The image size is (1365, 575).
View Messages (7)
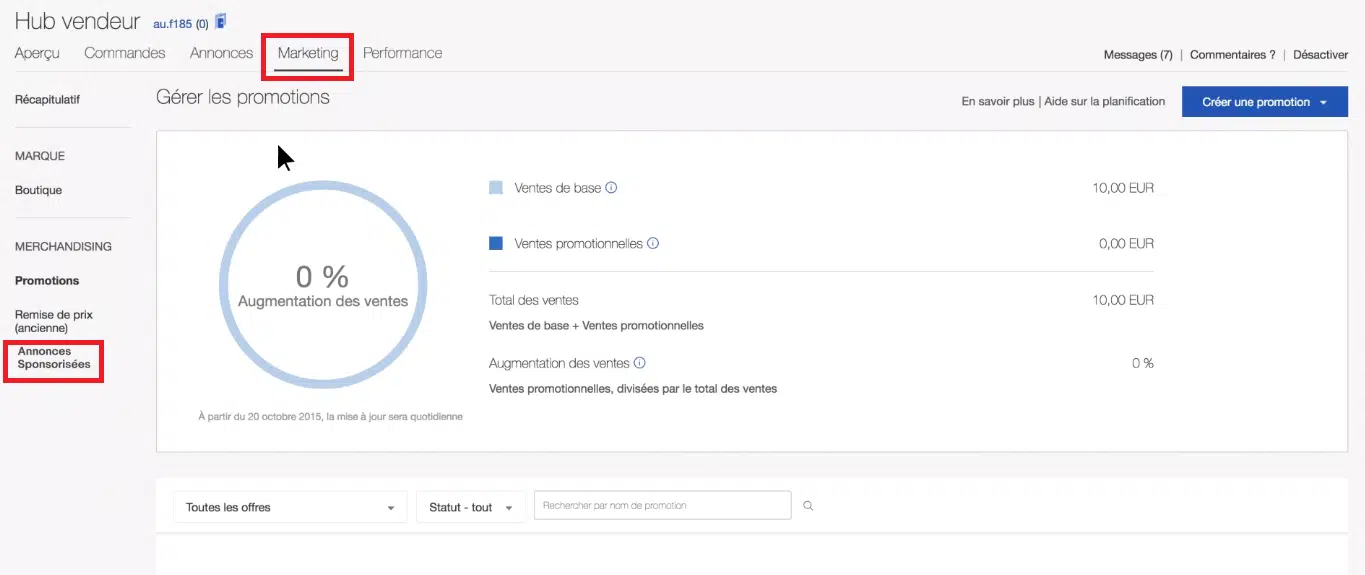[1137, 55]
